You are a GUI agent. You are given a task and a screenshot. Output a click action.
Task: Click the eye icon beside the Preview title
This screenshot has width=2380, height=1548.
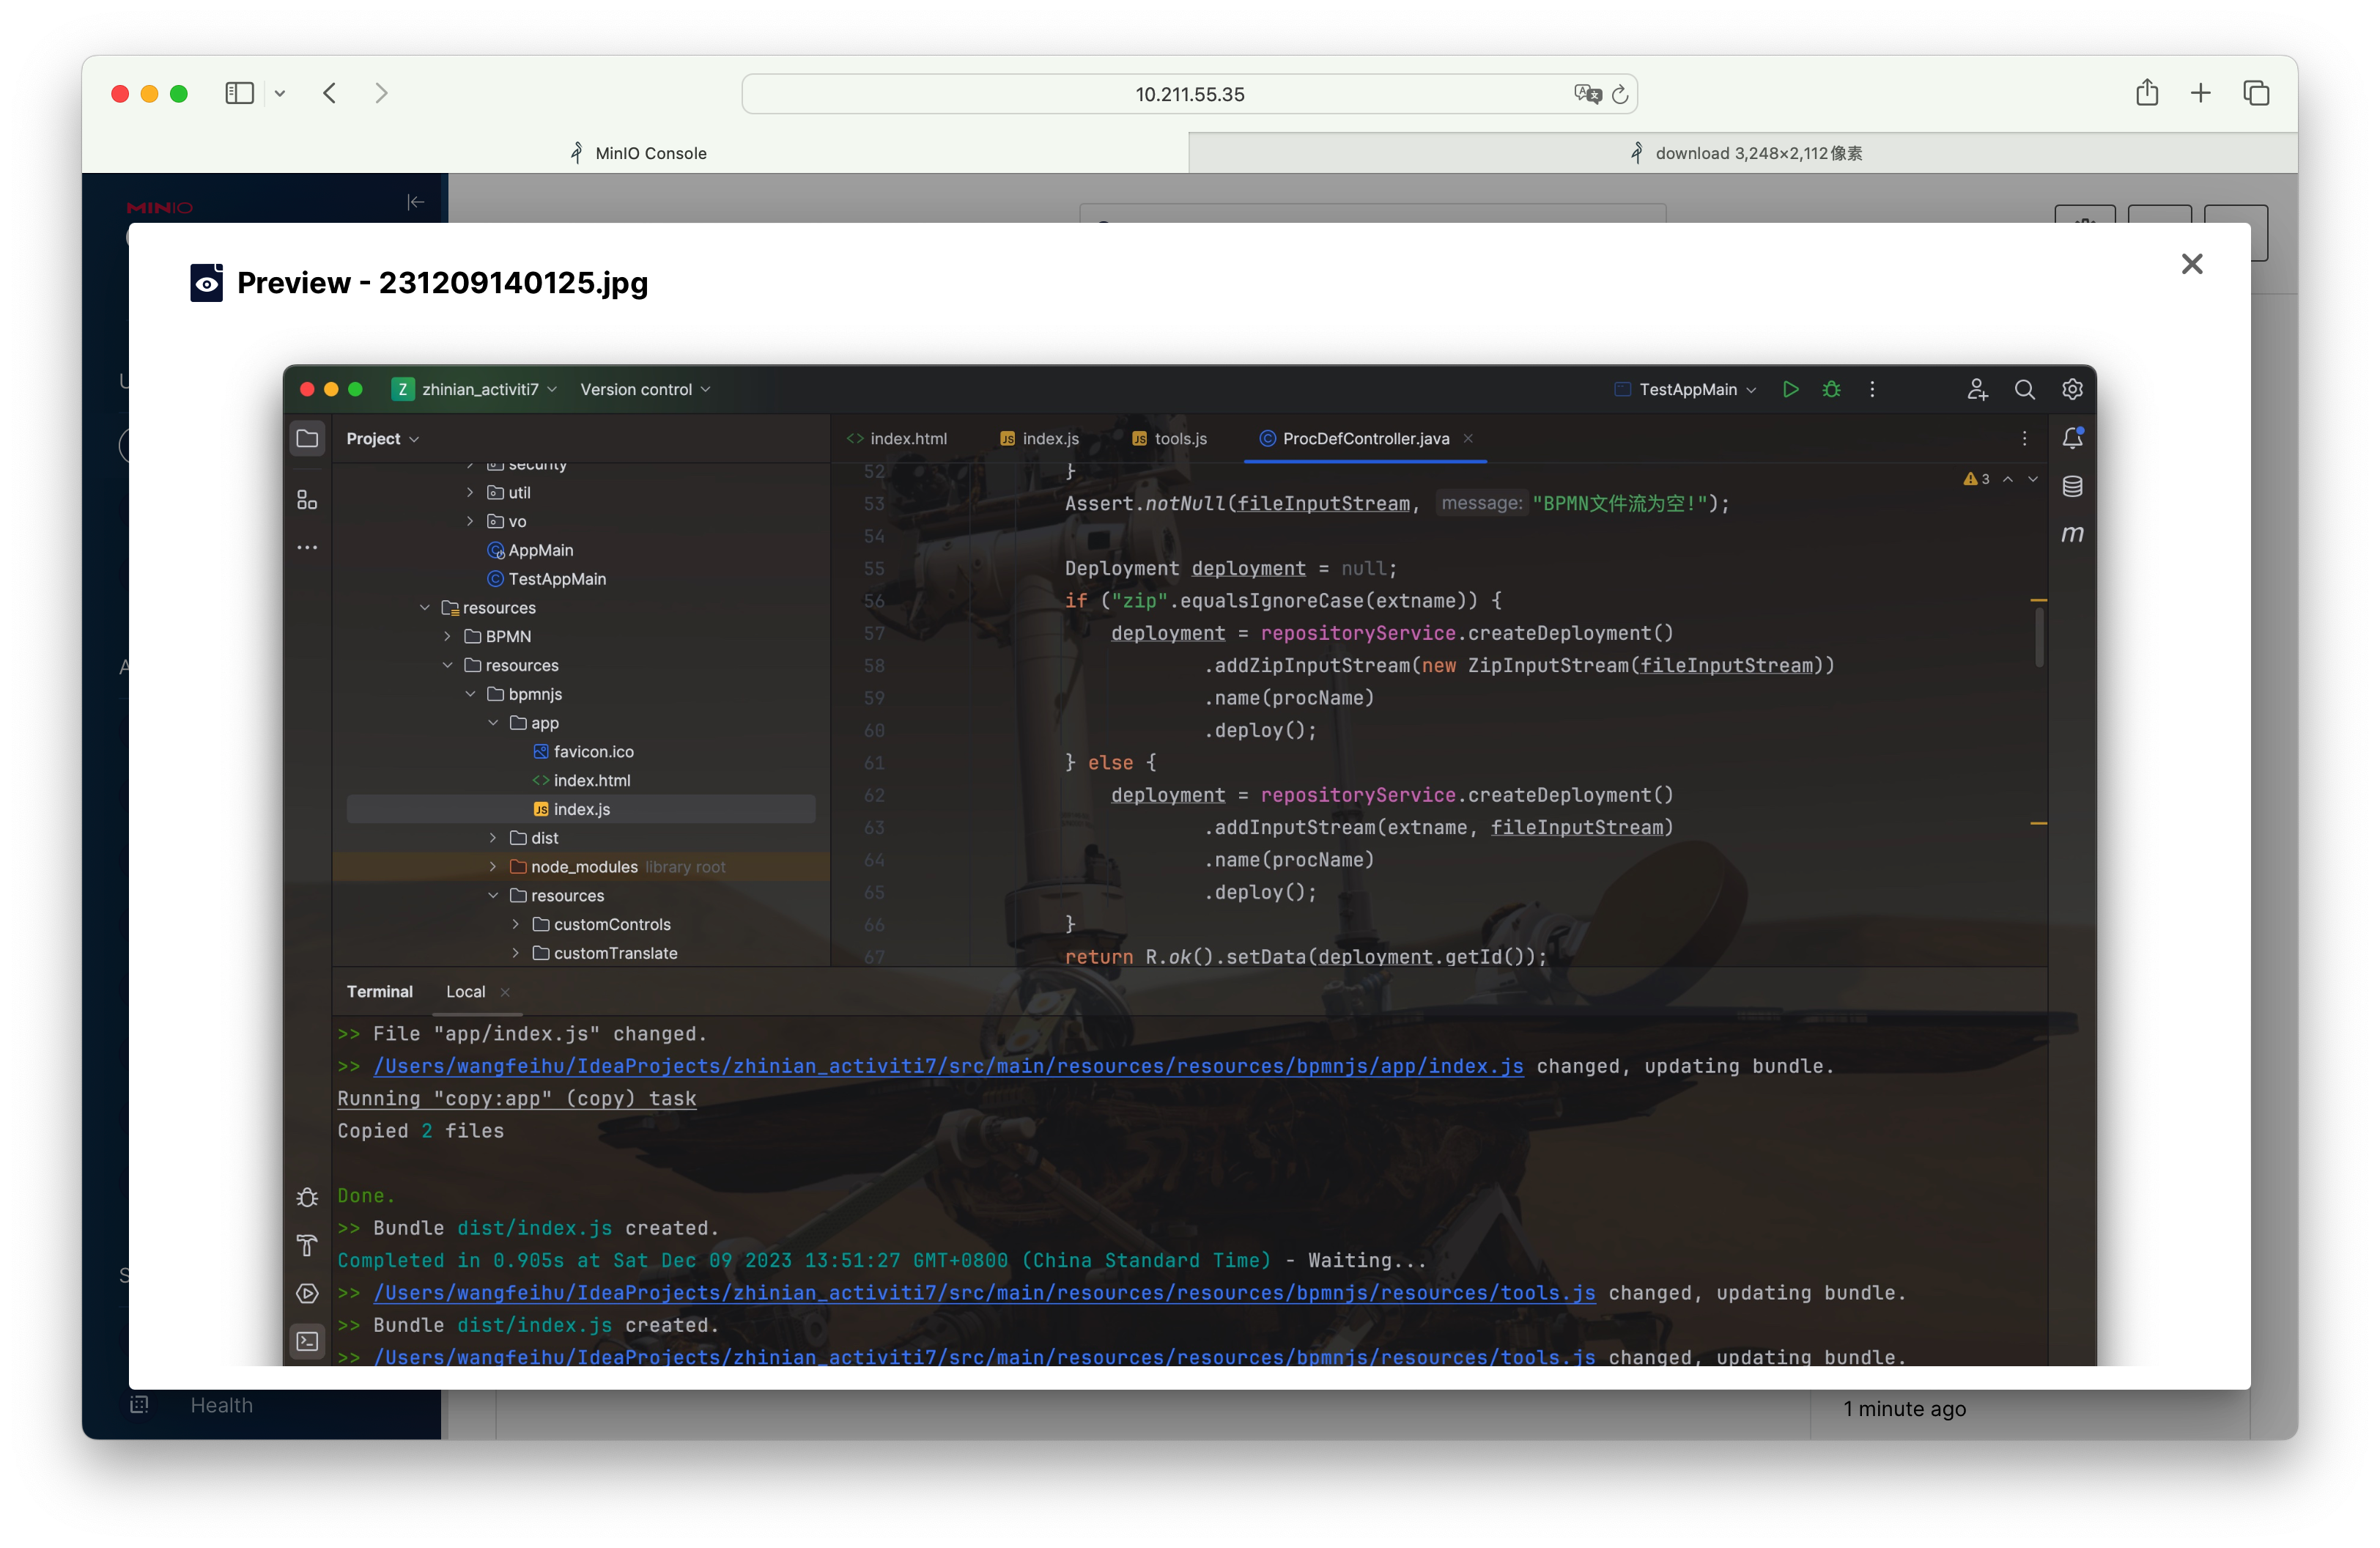[x=207, y=283]
